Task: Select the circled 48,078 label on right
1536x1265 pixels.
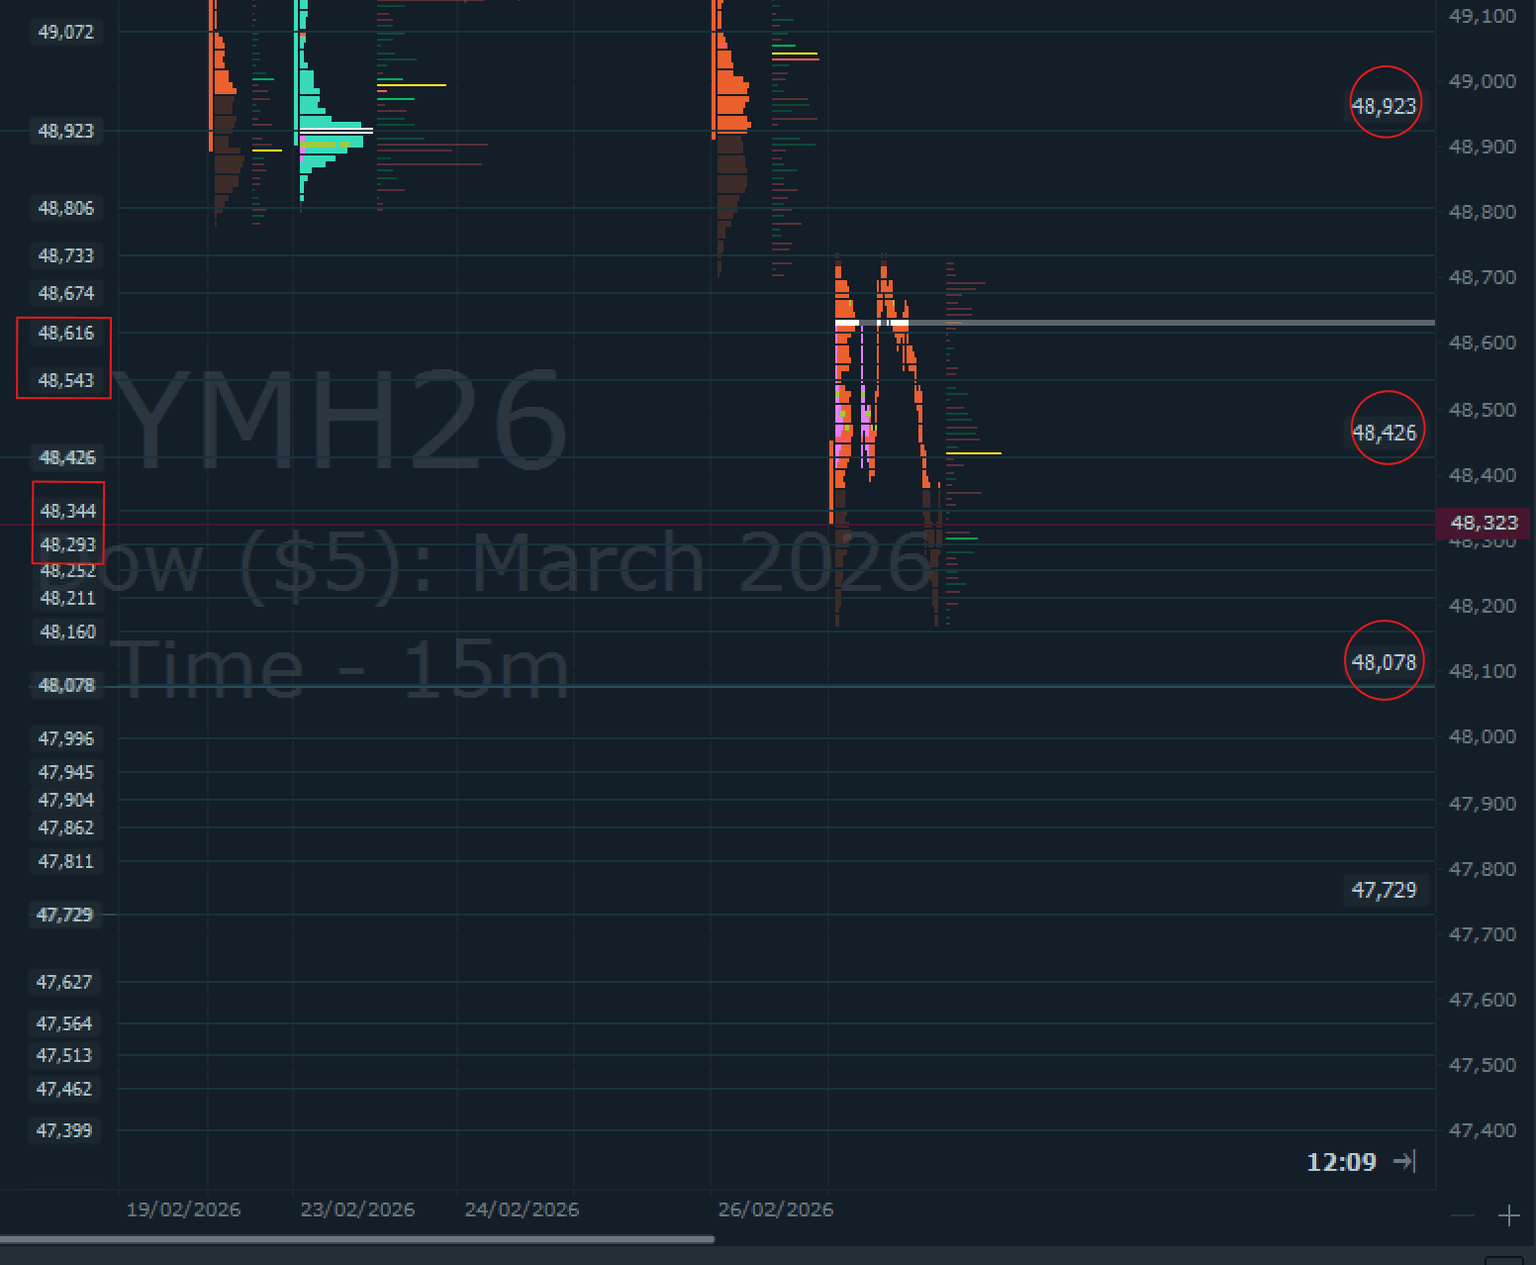Action: click(1384, 662)
